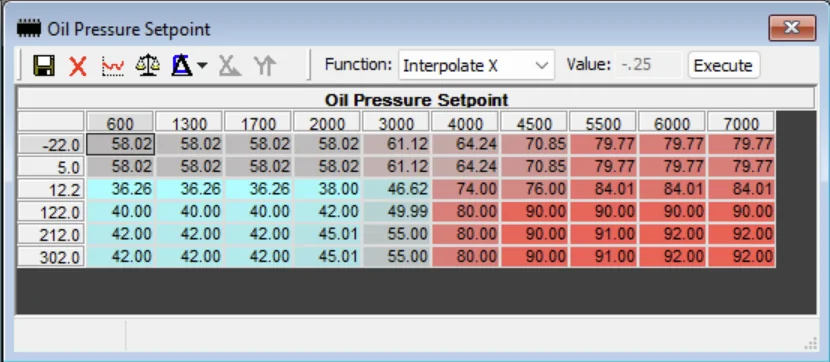Select cell 80.00 in the 122.0 row
This screenshot has height=362, width=830.
point(465,212)
